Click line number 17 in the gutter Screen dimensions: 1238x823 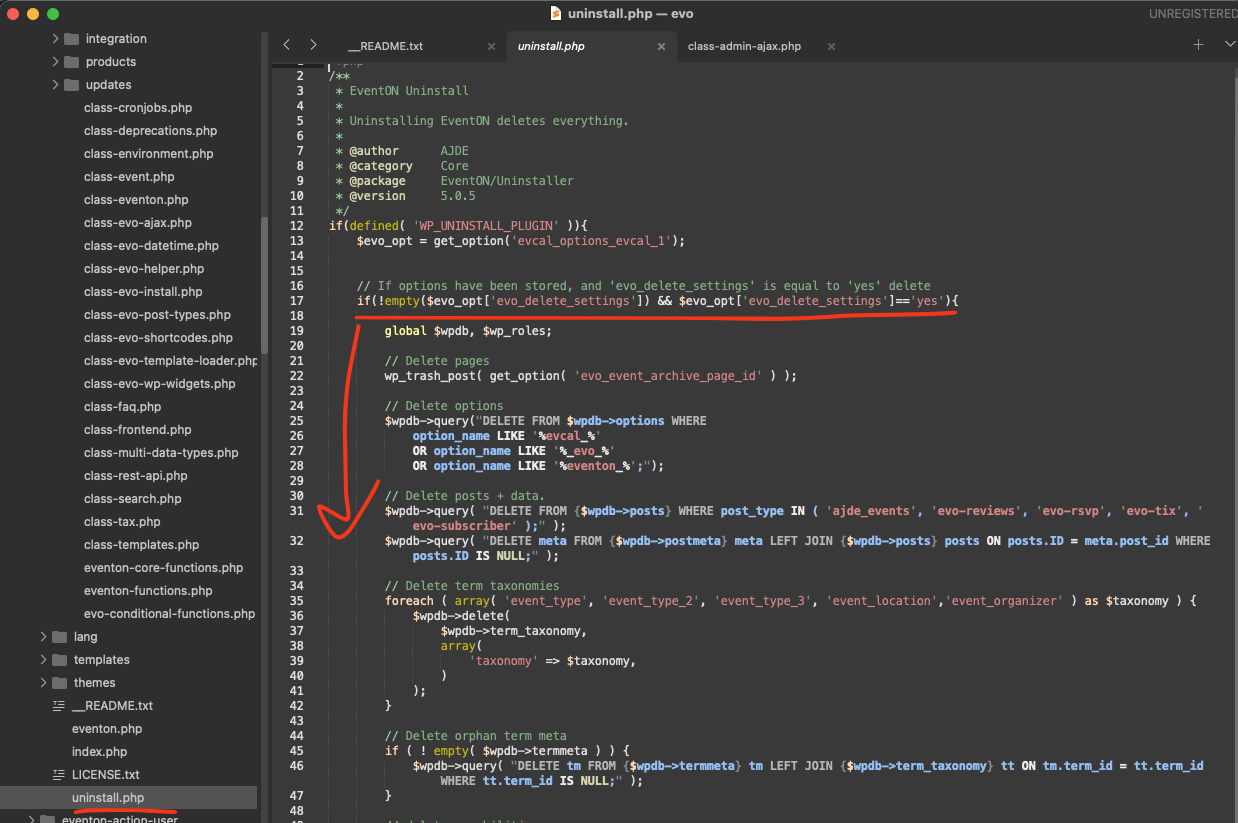point(296,301)
